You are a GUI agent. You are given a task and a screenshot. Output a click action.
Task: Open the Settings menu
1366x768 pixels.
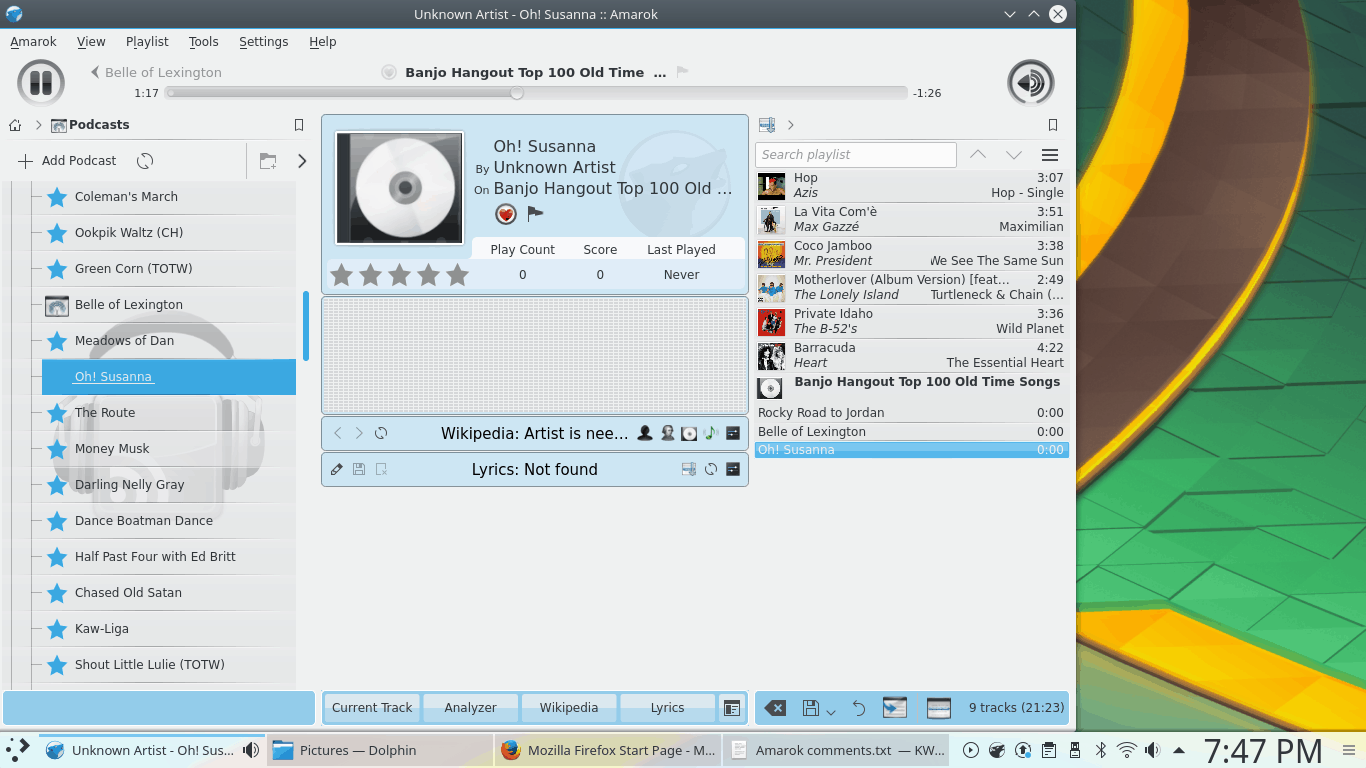click(264, 42)
